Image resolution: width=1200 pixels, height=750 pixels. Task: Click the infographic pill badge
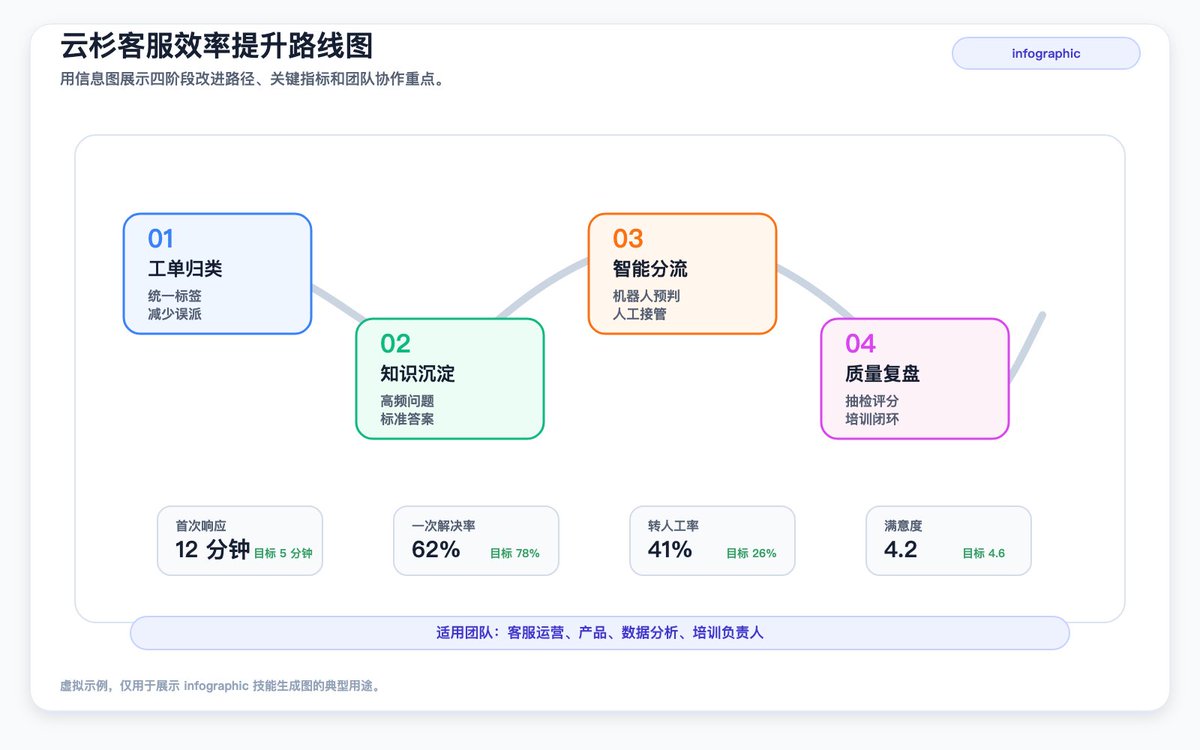pos(1046,53)
